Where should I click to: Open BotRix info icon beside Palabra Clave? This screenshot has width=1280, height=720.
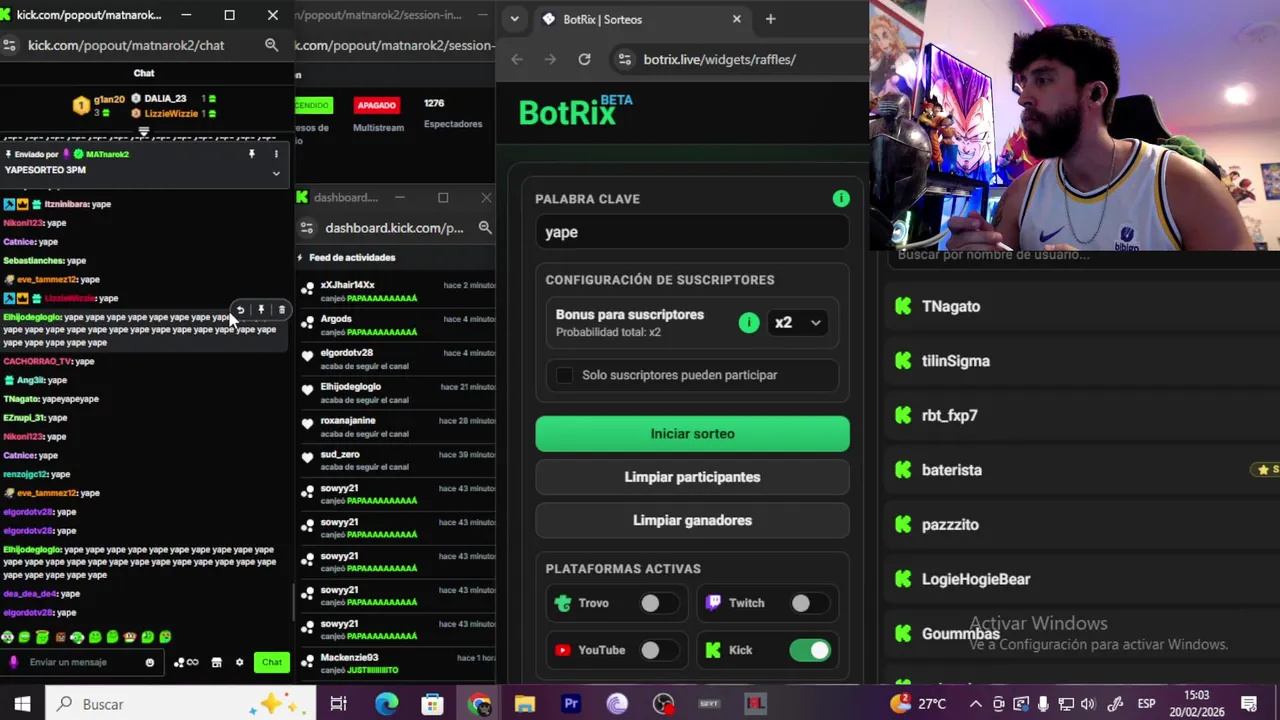click(x=841, y=199)
